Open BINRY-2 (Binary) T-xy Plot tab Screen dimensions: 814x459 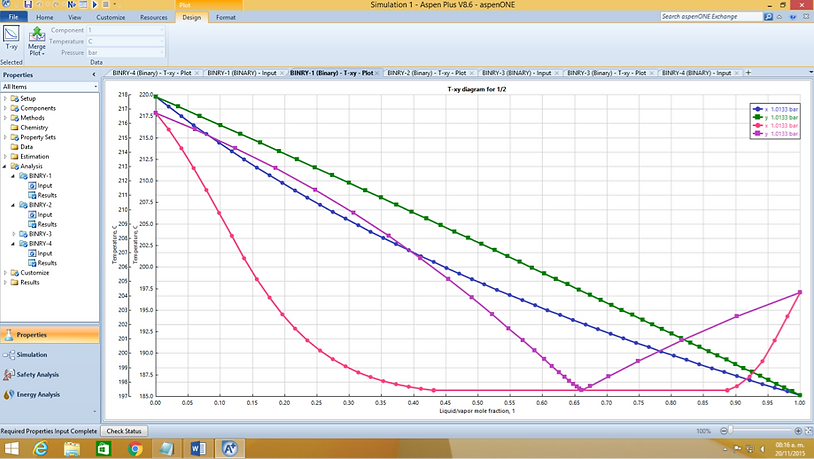pyautogui.click(x=426, y=73)
